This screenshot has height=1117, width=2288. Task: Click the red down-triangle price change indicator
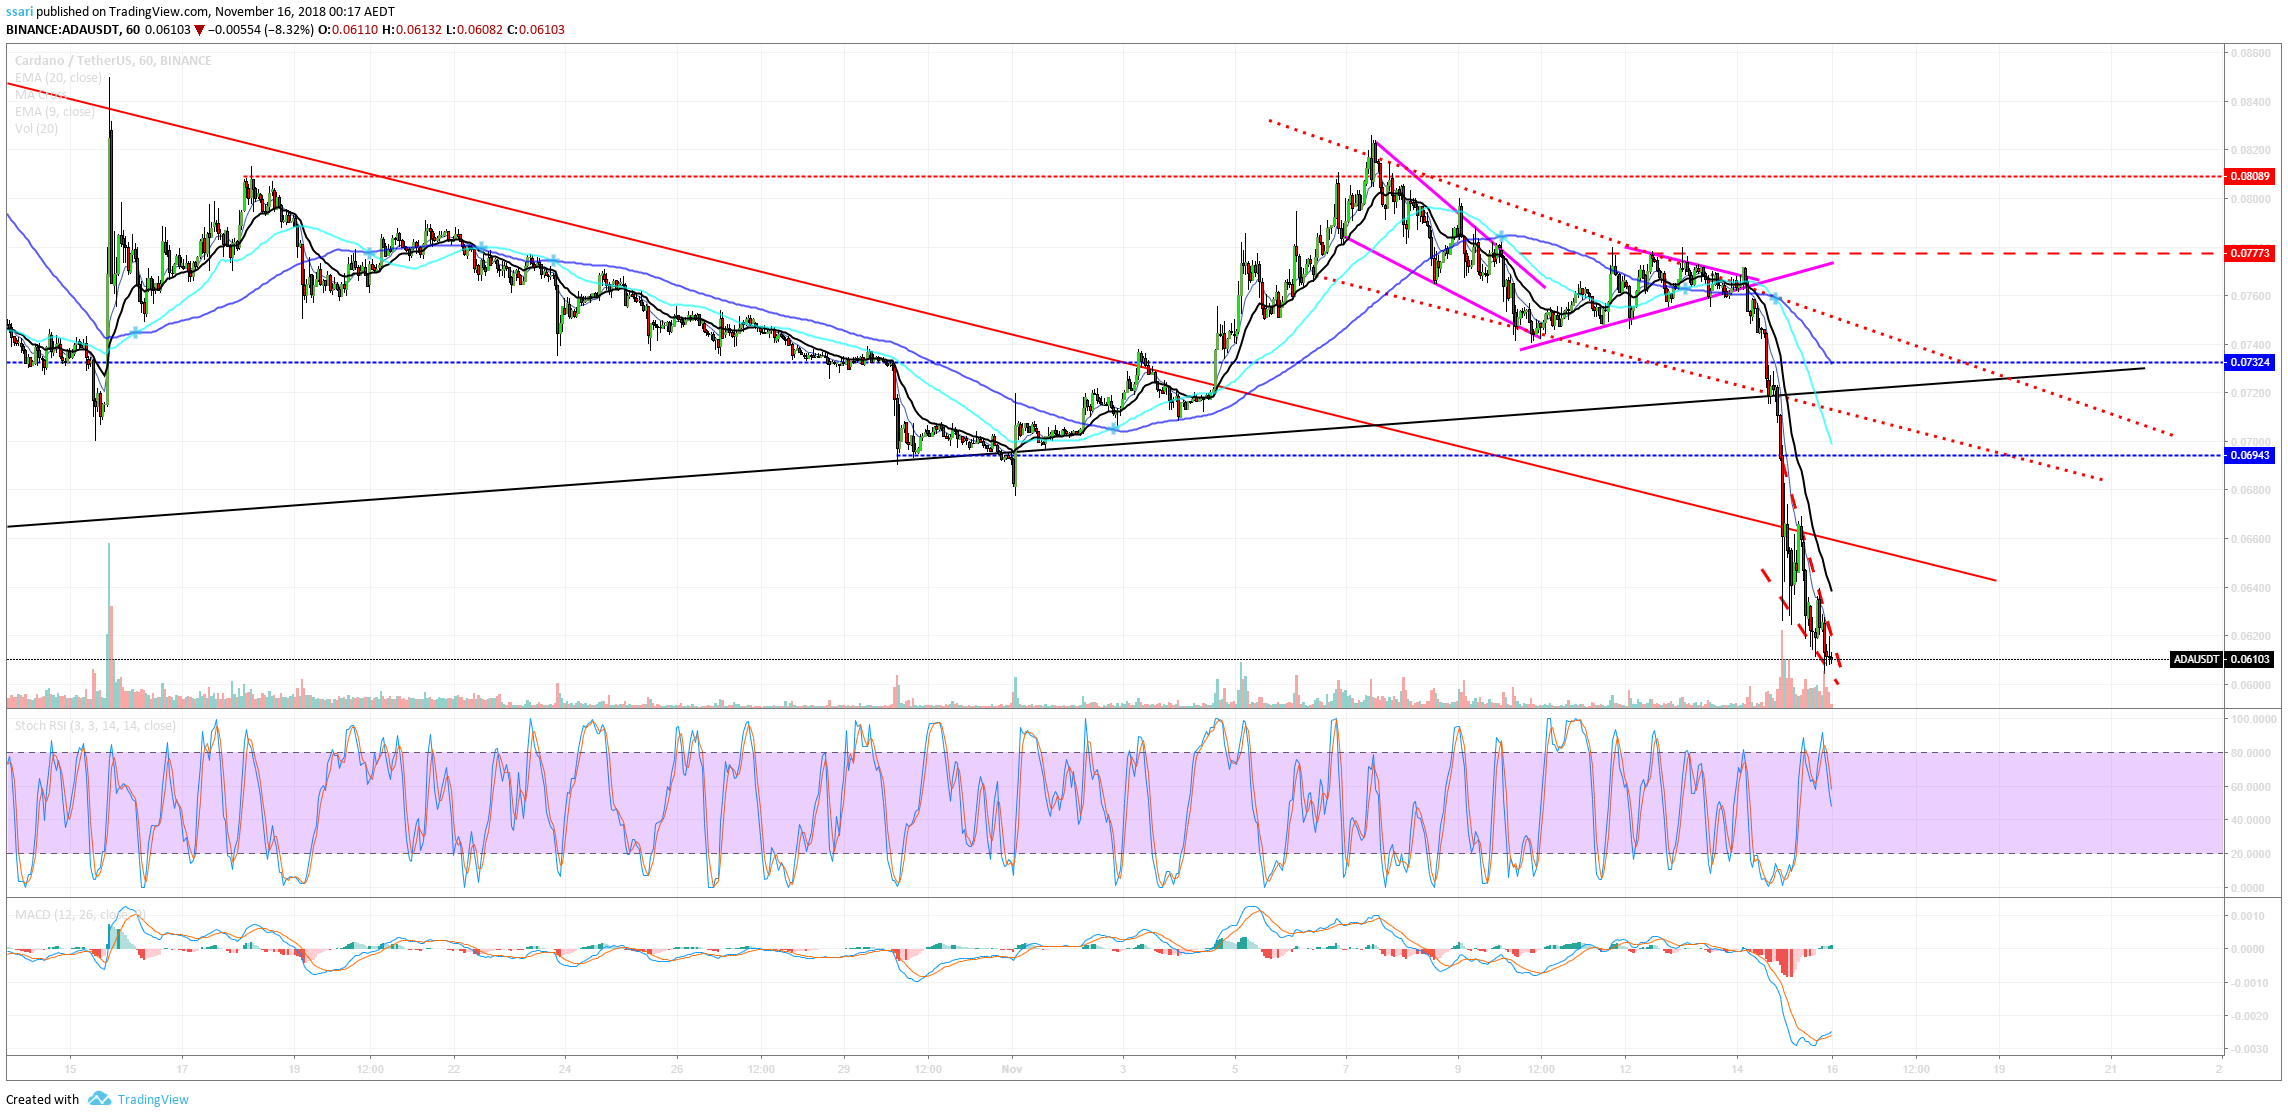199,30
